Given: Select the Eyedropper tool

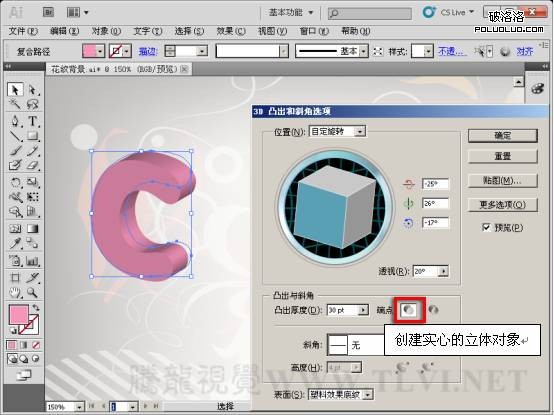Looking at the screenshot, I should pyautogui.click(x=15, y=243).
